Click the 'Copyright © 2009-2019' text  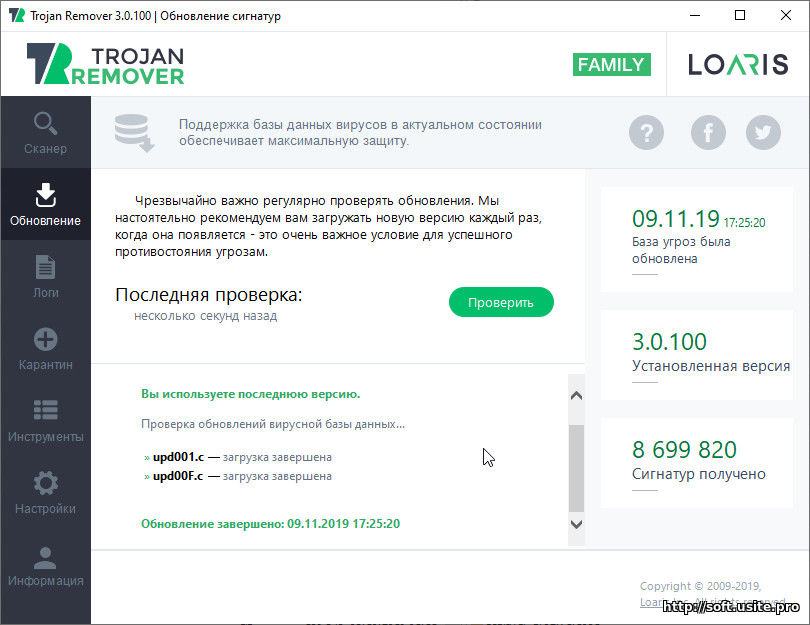(700, 586)
